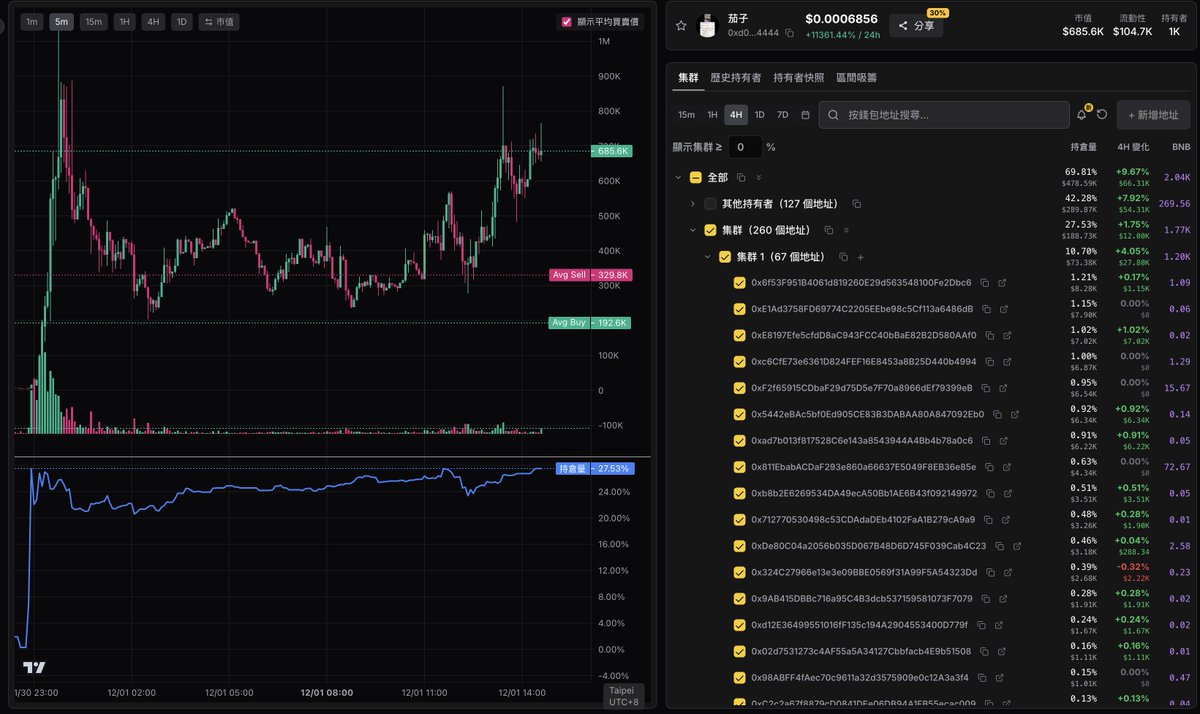Open the Taipei UTC+8 timezone selector
The image size is (1200, 714).
[x=621, y=695]
